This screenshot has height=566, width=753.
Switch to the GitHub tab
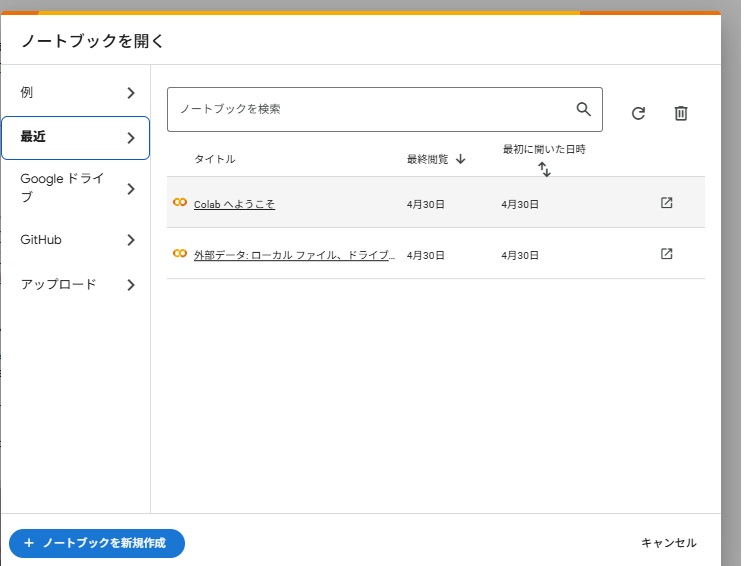point(76,240)
